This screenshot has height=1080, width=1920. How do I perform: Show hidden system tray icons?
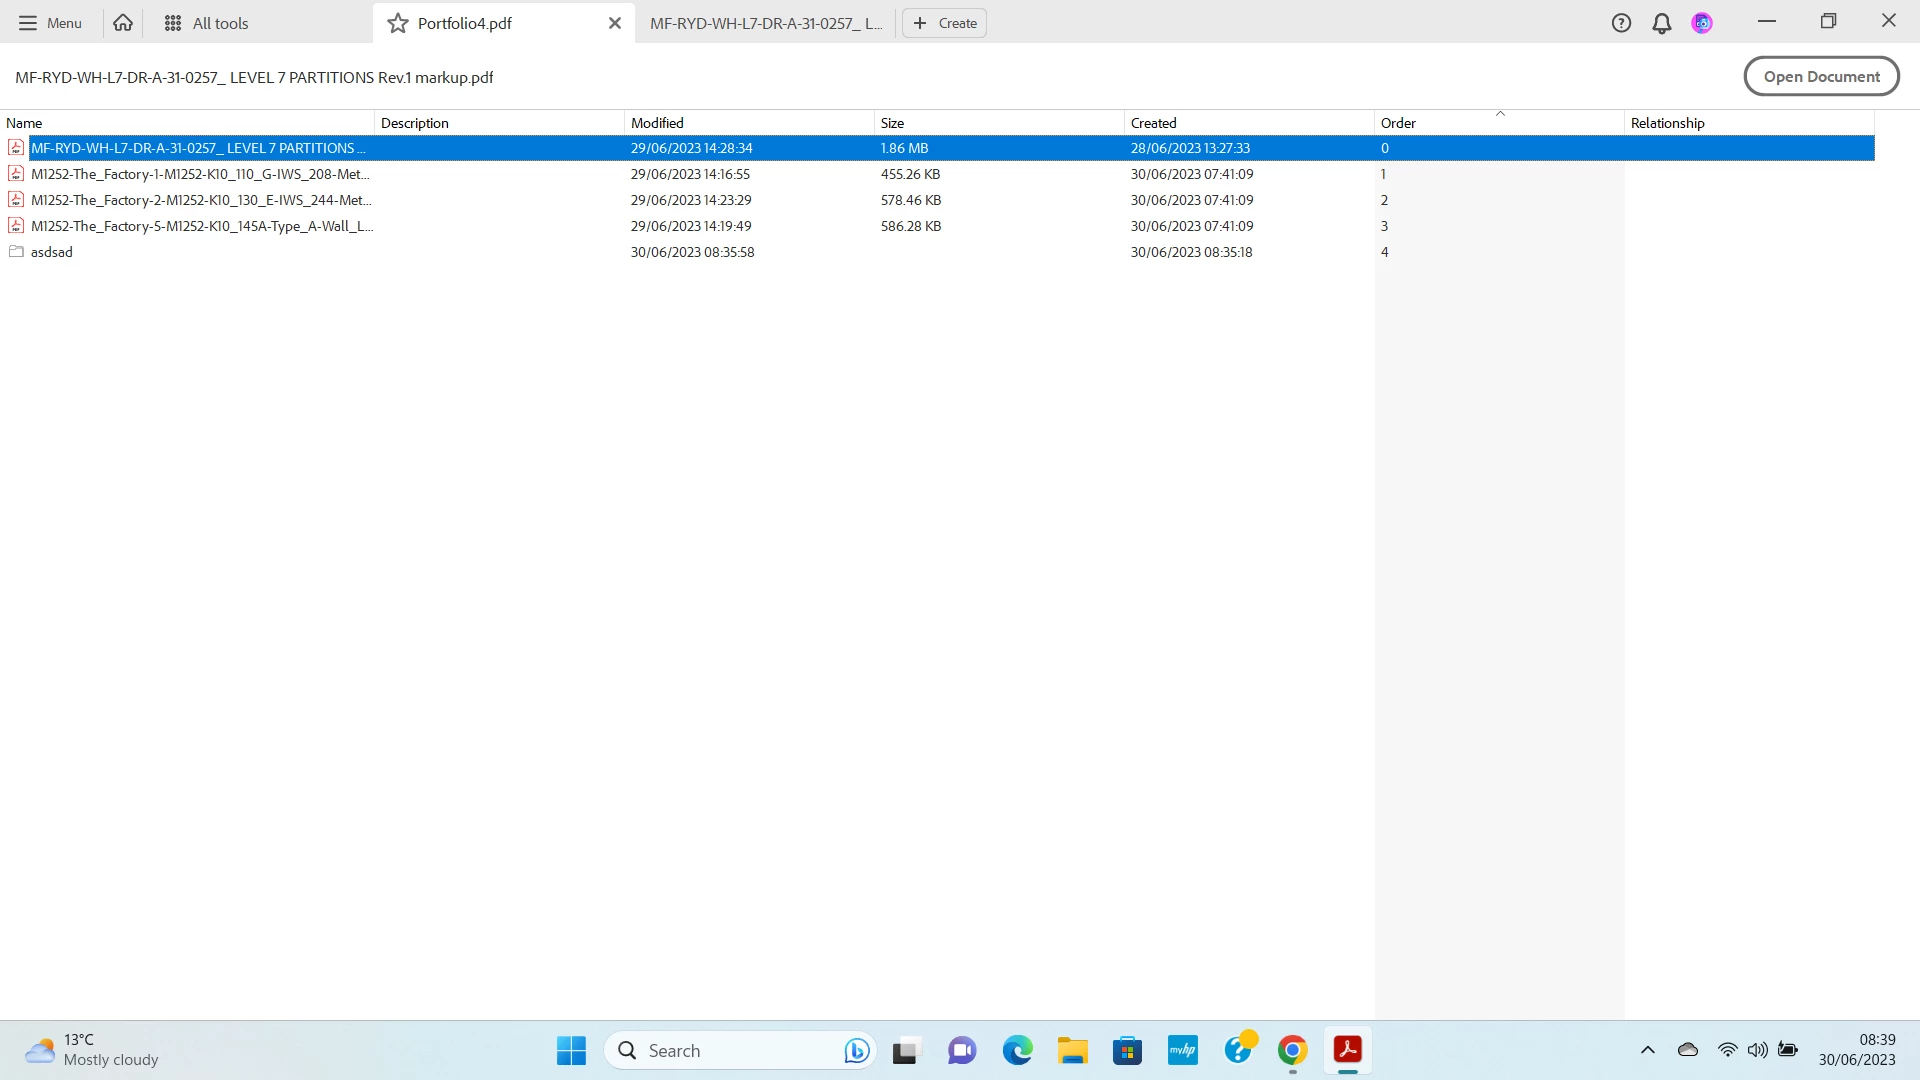point(1647,1050)
